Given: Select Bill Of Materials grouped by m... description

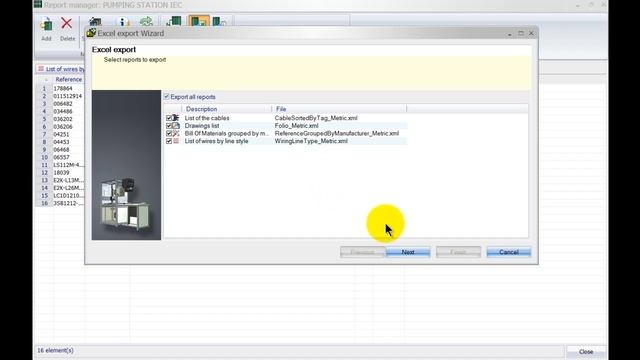Looking at the screenshot, I should 227,133.
